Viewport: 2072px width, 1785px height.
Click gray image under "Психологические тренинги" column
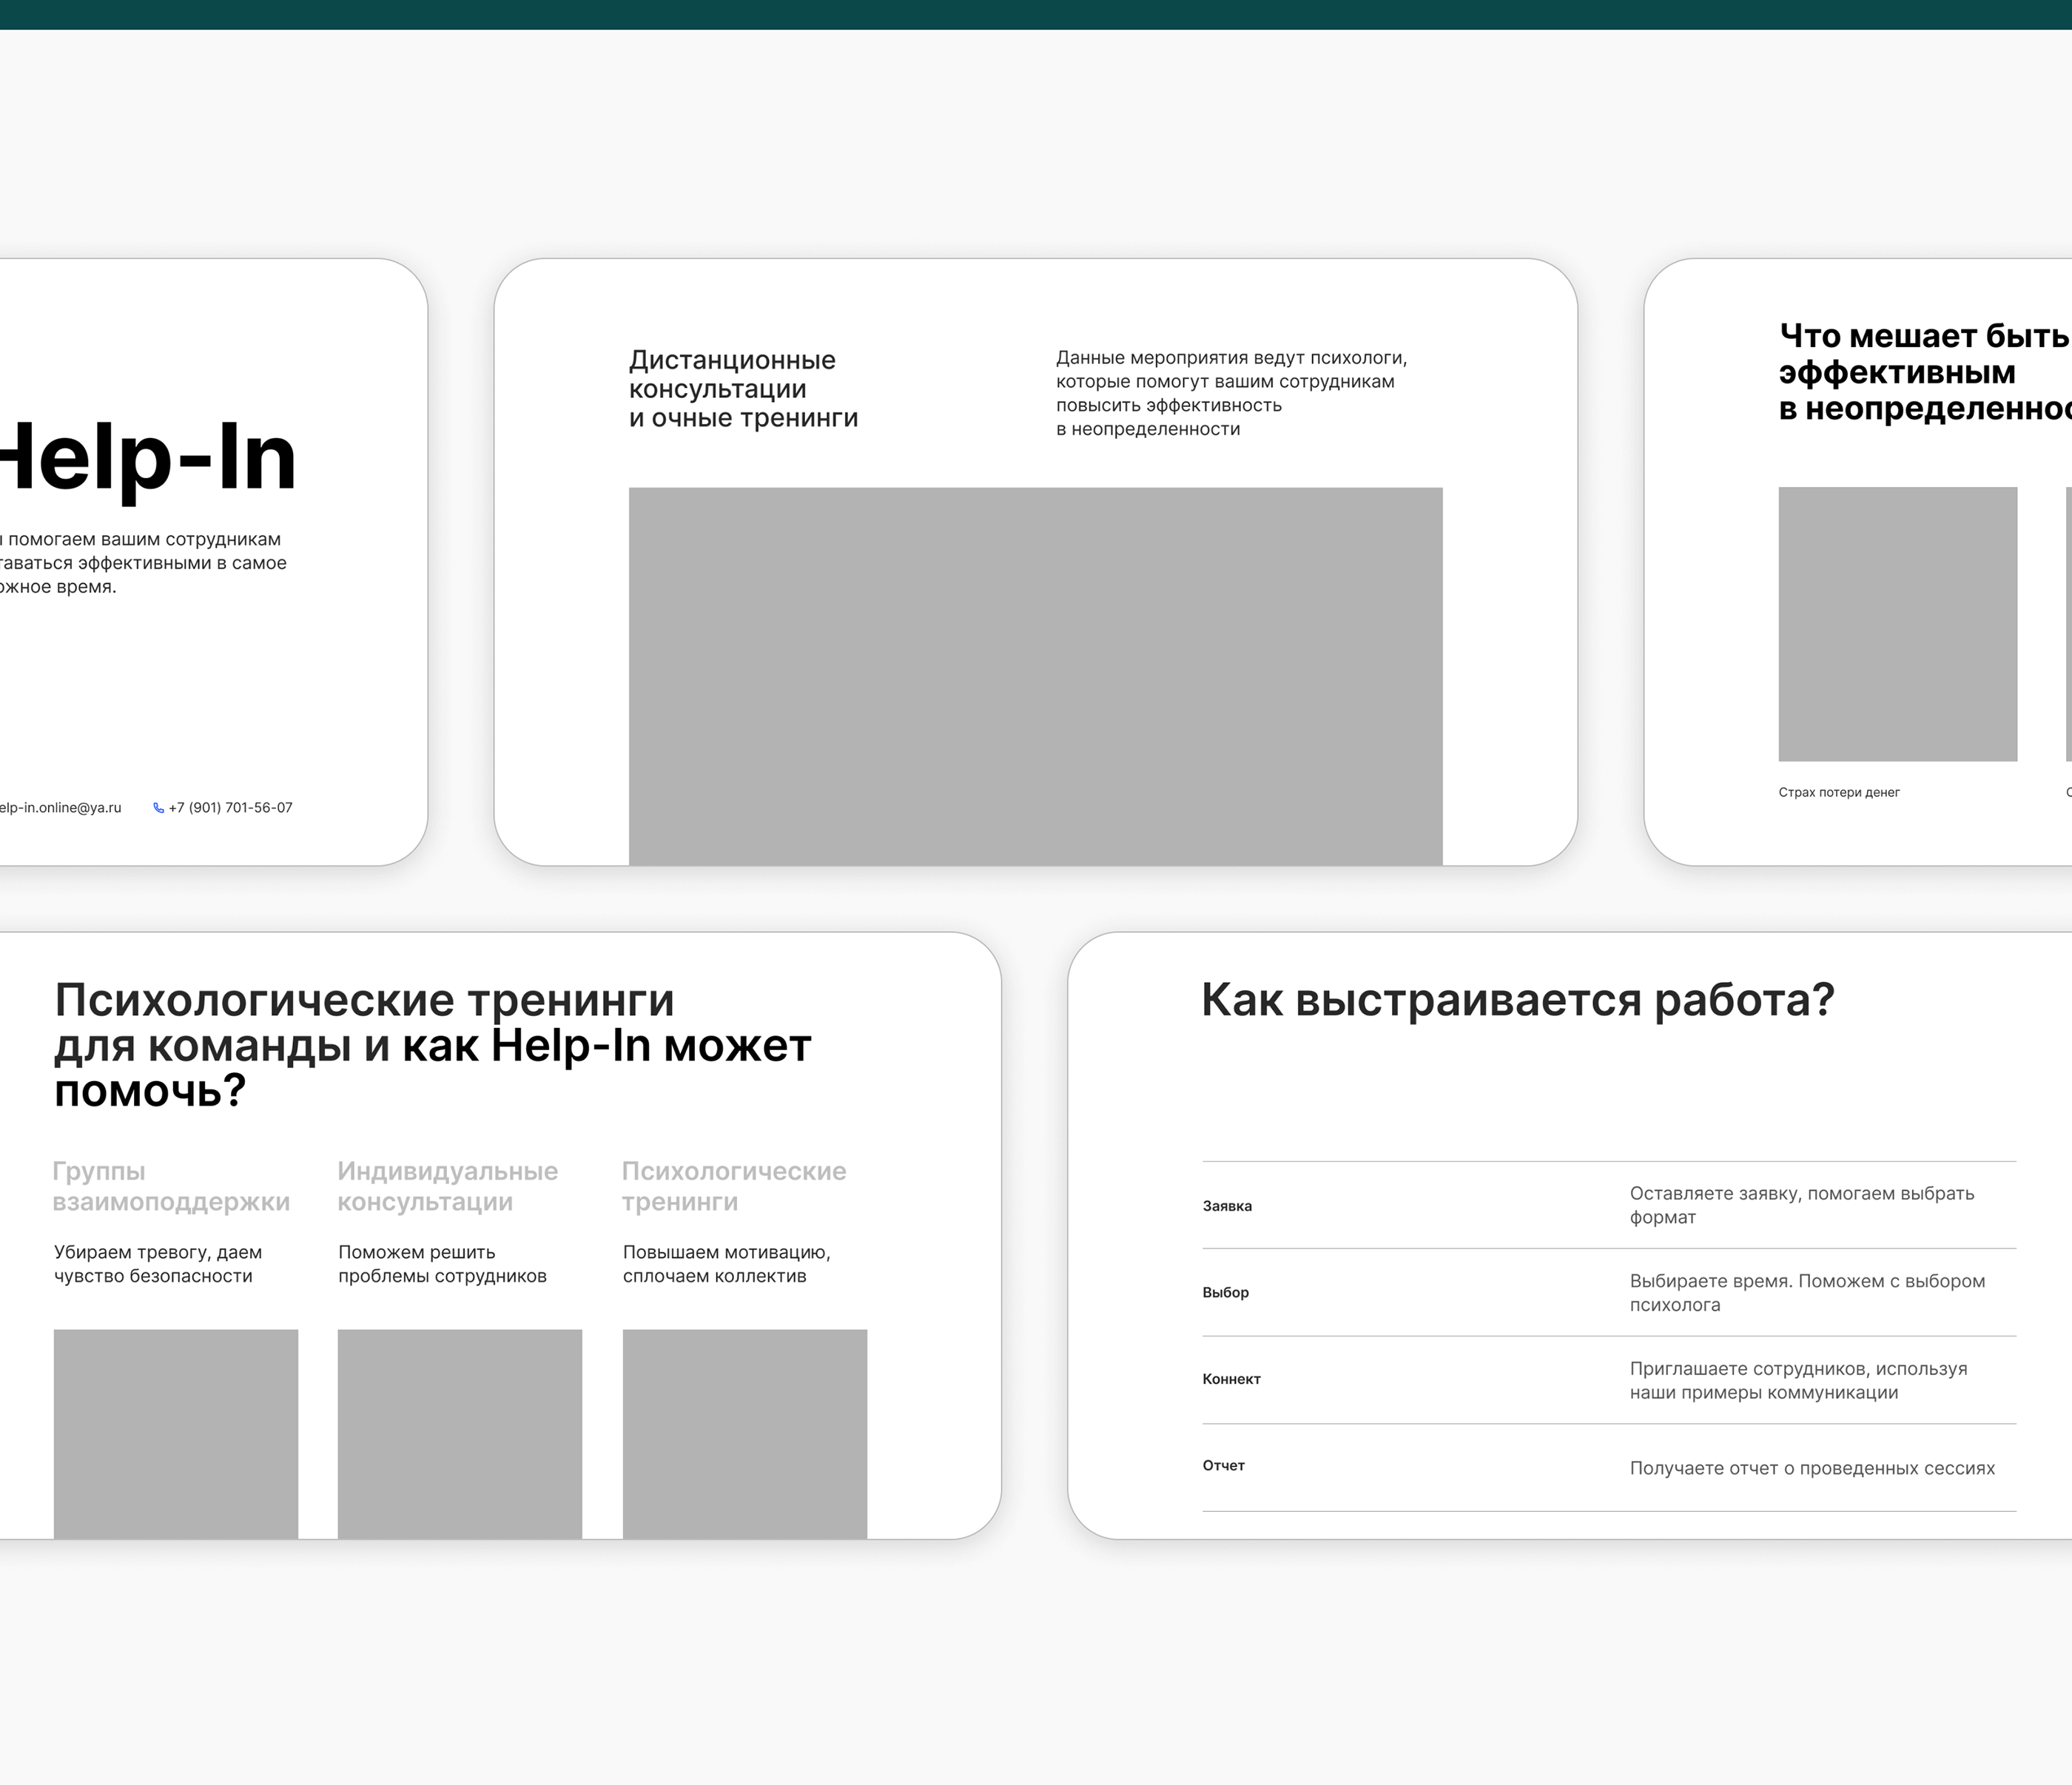coord(745,1433)
